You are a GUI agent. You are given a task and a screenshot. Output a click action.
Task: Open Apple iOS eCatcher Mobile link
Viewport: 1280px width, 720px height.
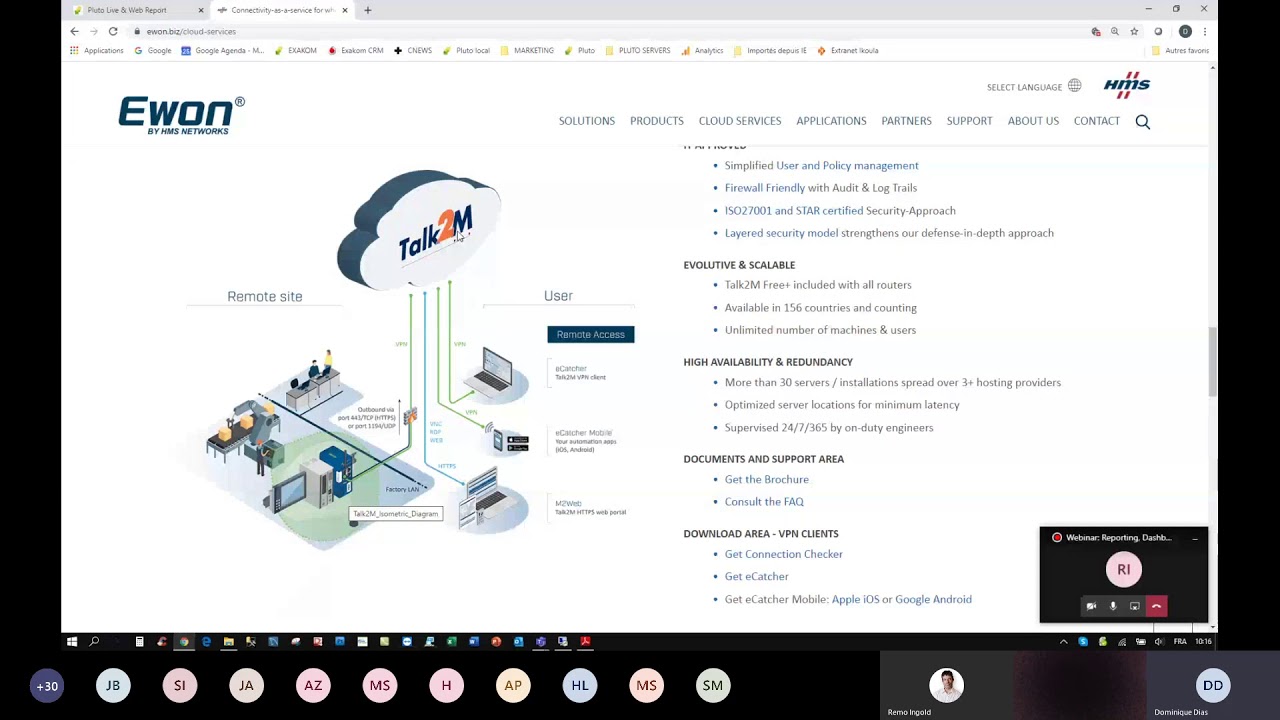click(x=856, y=600)
